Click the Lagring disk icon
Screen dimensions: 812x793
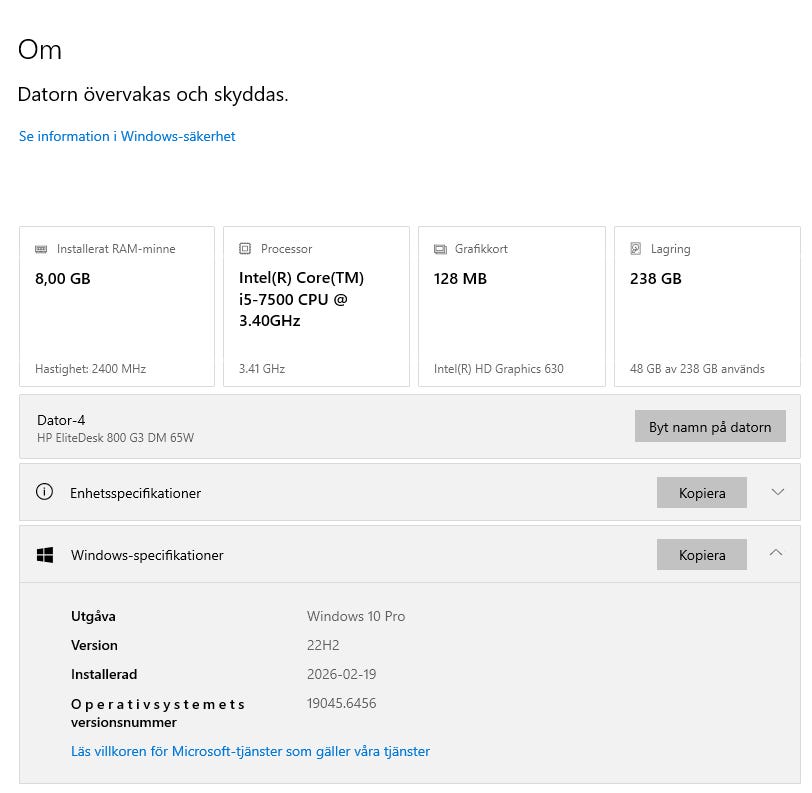635,249
